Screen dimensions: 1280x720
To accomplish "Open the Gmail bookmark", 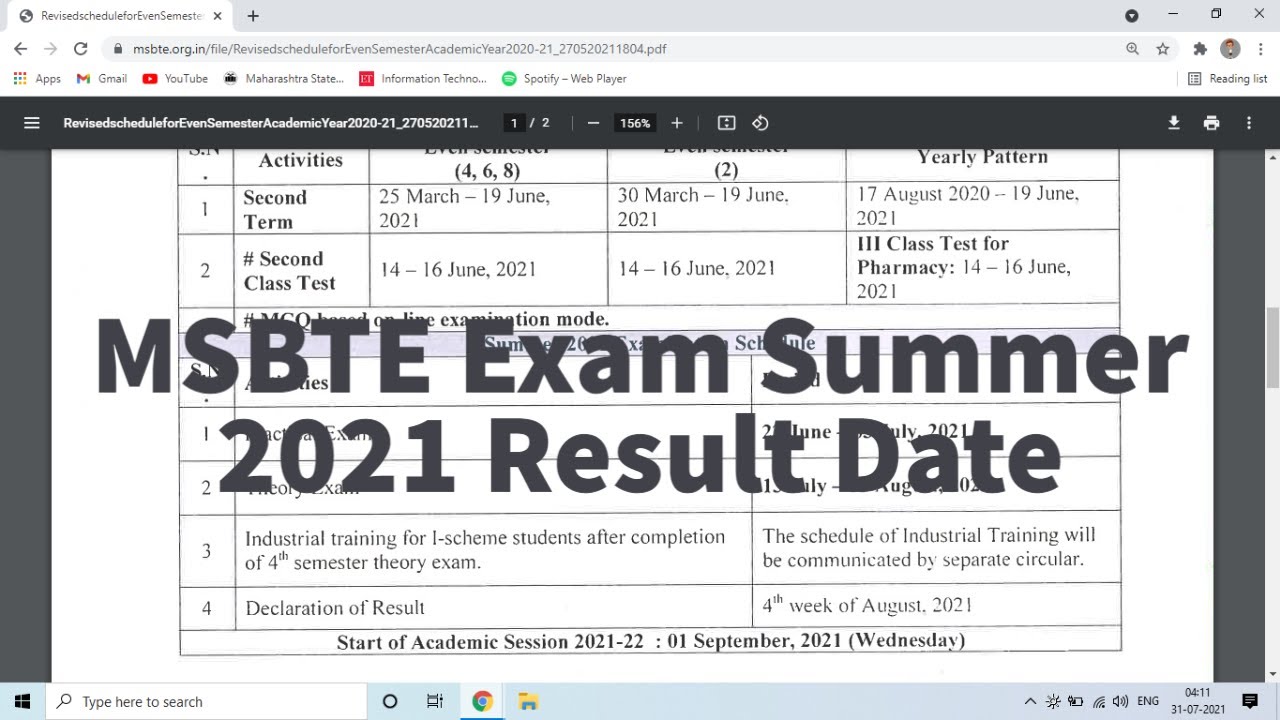I will point(102,78).
